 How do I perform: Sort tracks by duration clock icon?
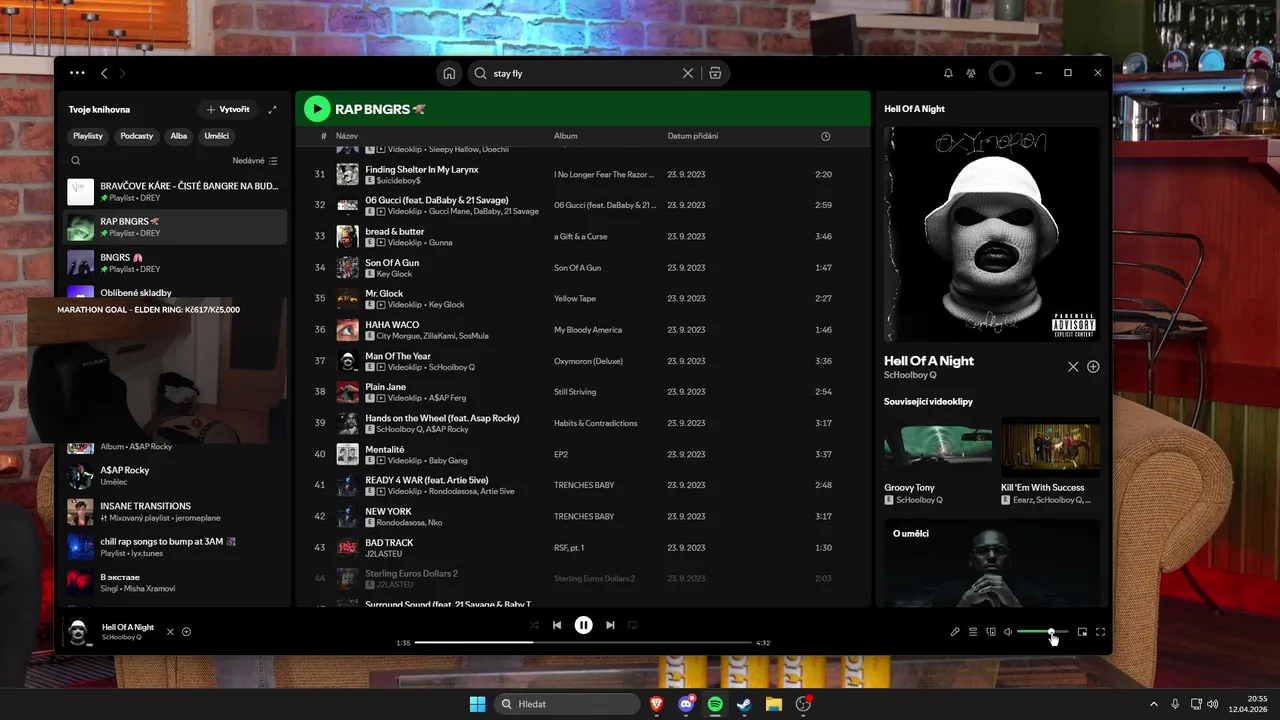pyautogui.click(x=825, y=136)
